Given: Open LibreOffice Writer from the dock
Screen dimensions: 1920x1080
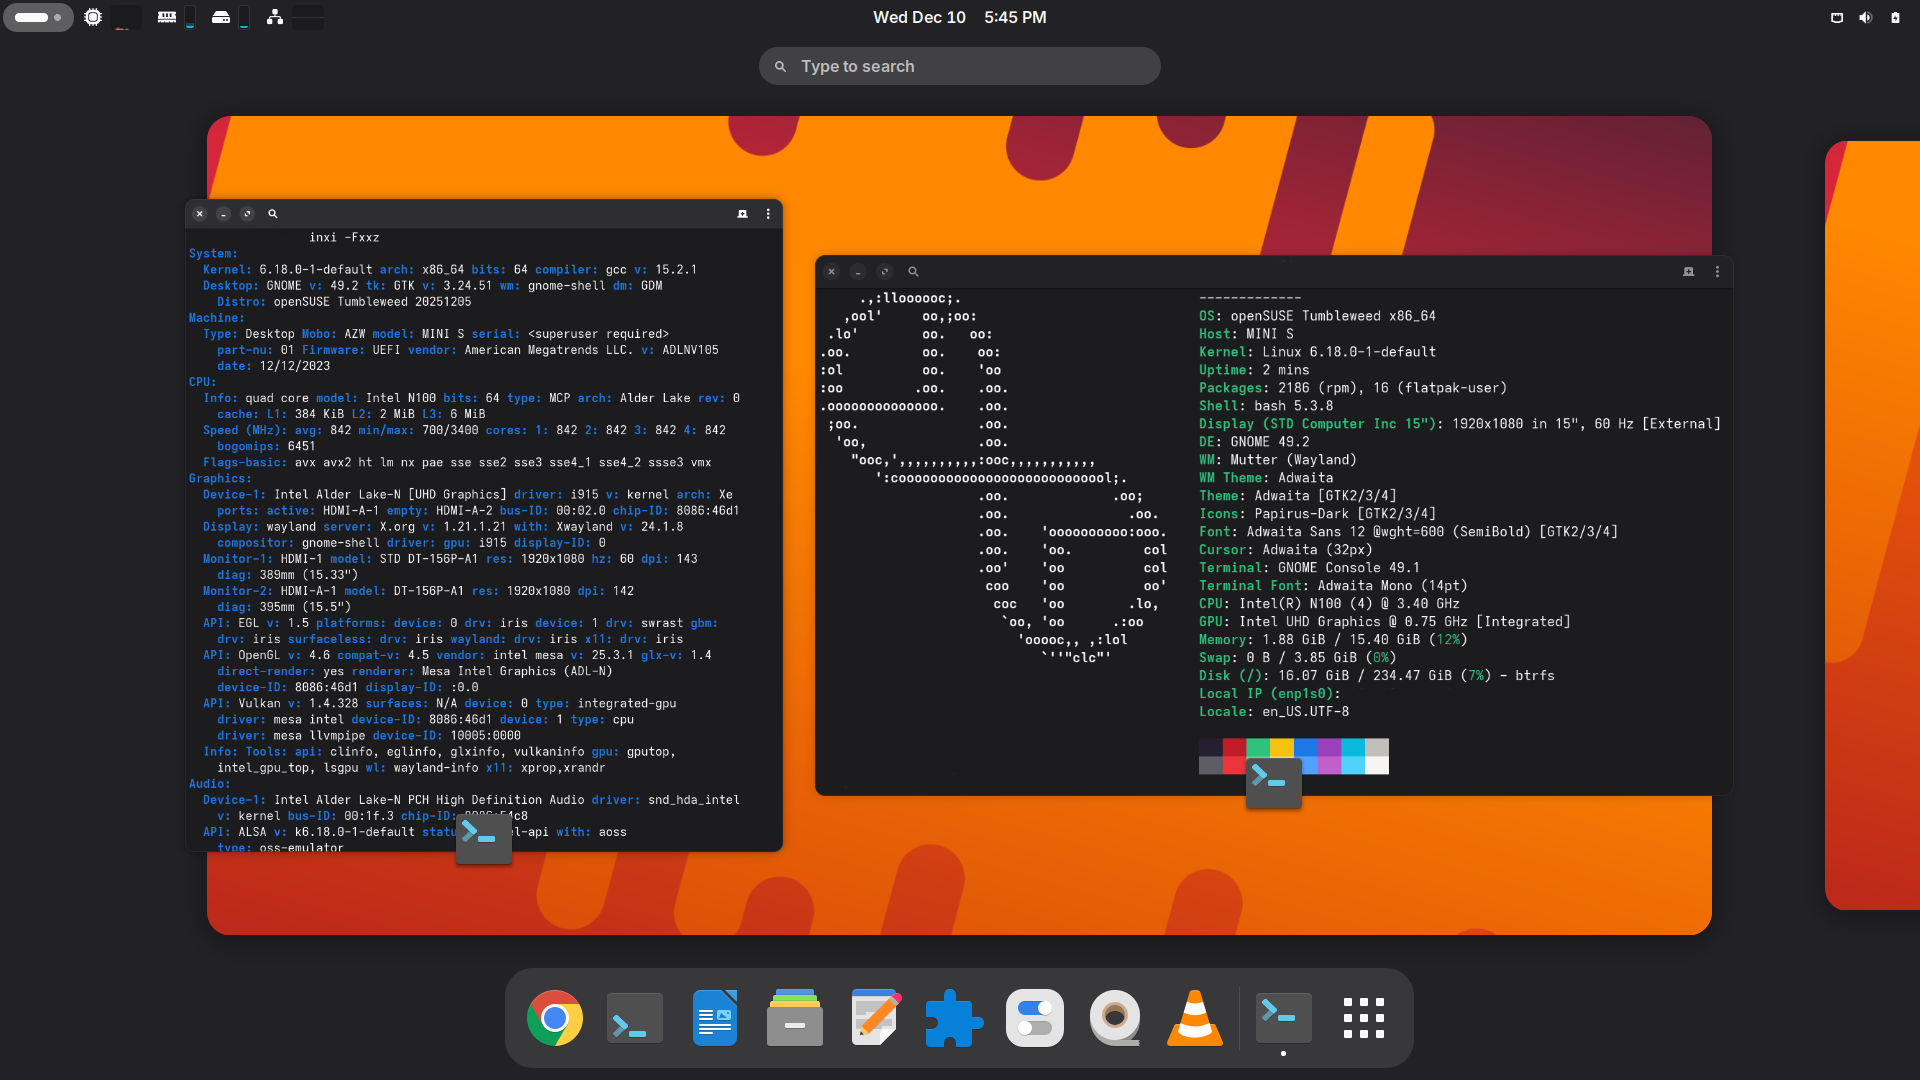Looking at the screenshot, I should (x=715, y=1018).
